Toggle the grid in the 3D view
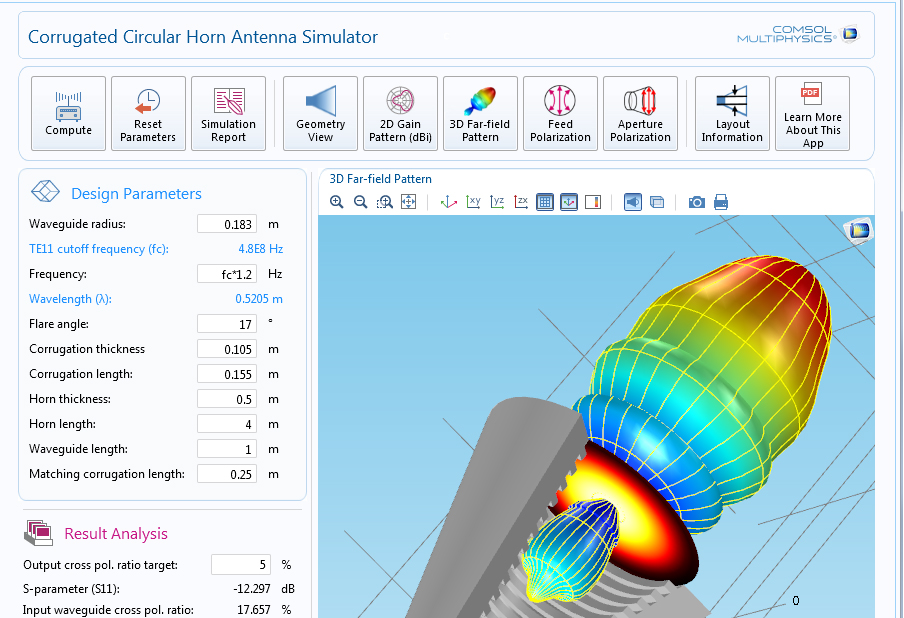Image resolution: width=904 pixels, height=618 pixels. tap(545, 202)
